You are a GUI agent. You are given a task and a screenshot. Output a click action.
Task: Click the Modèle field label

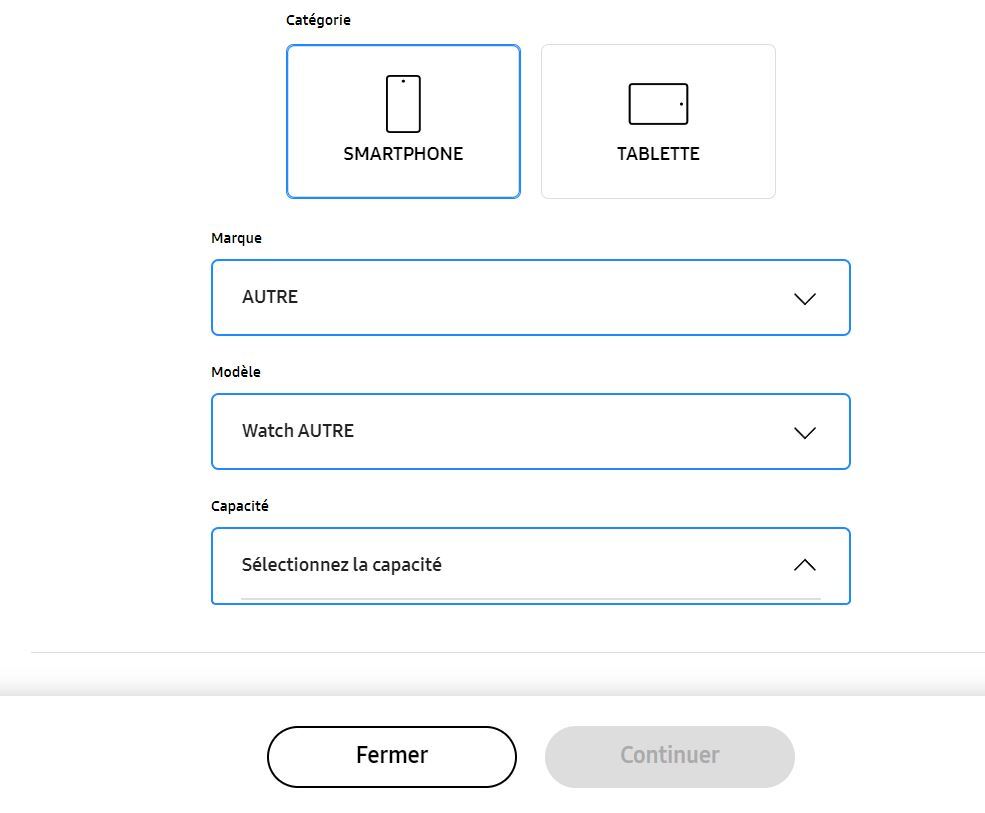click(x=236, y=372)
